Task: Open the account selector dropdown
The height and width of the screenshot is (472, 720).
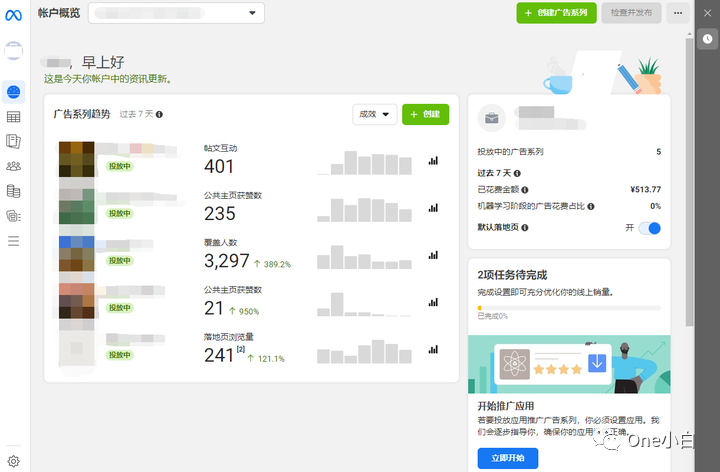Action: (176, 13)
